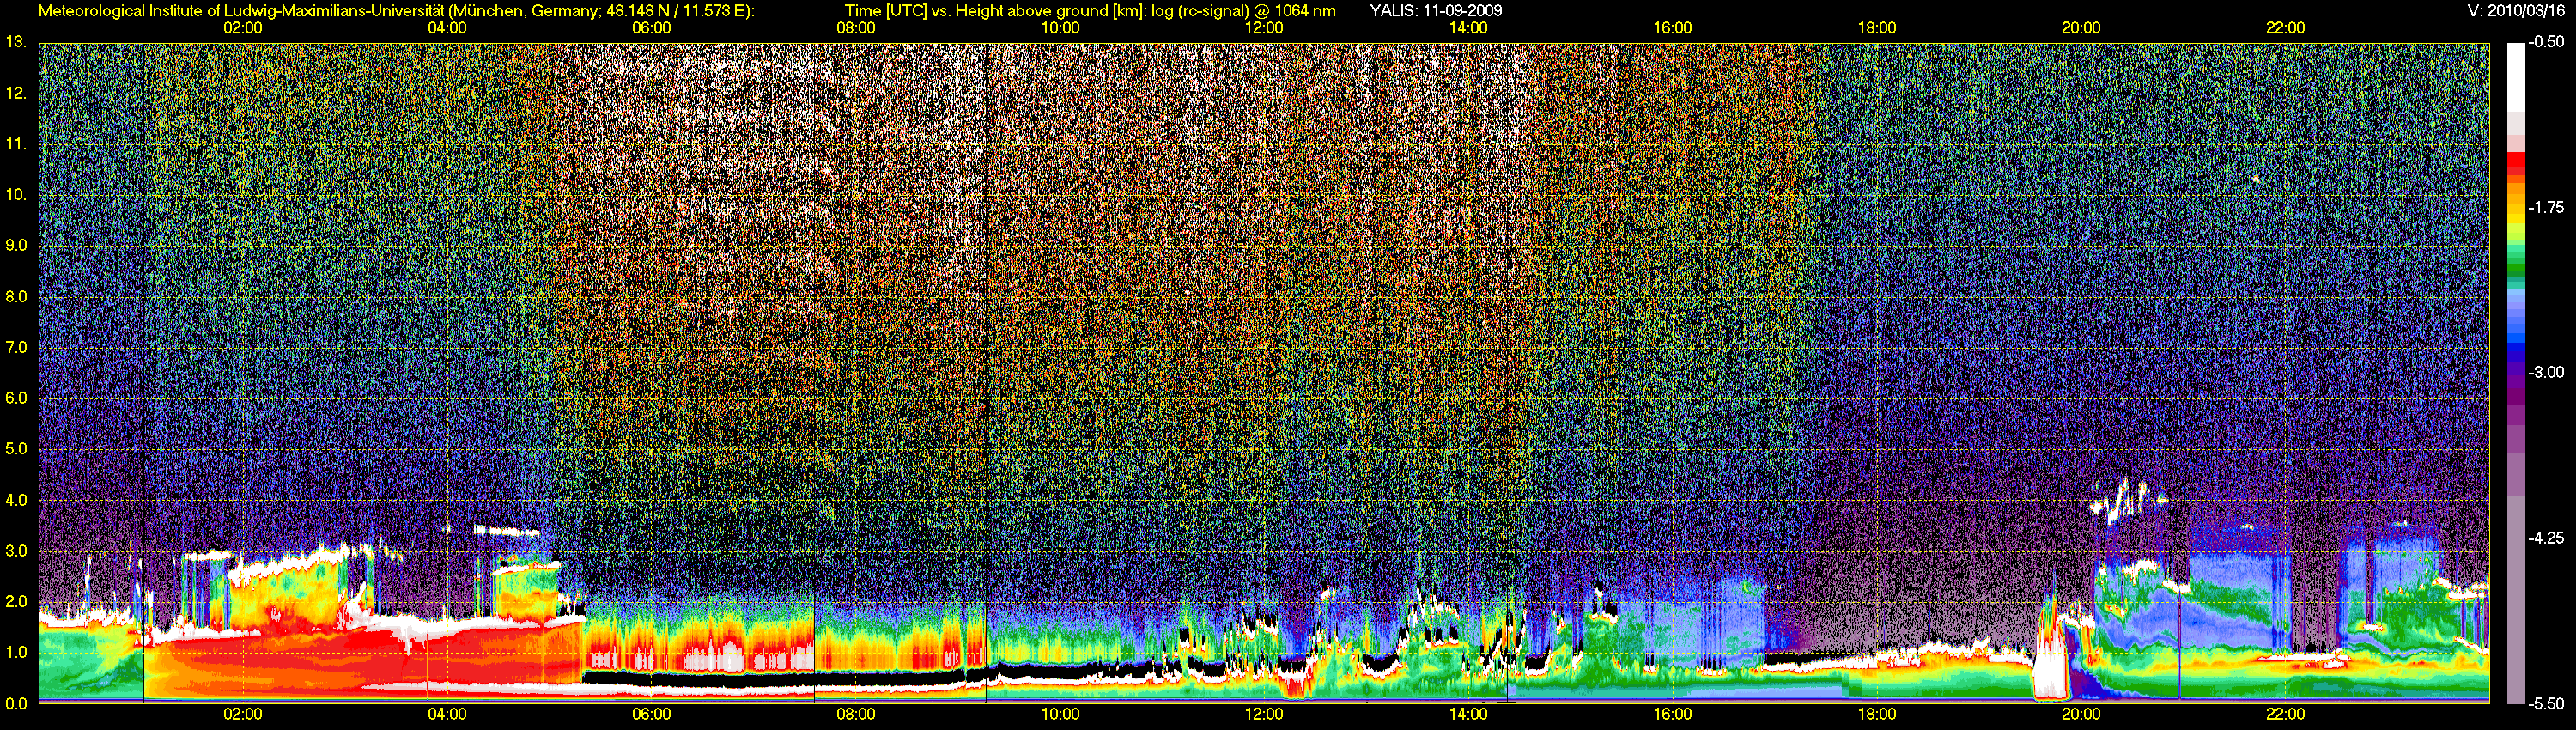This screenshot has width=2576, height=730.
Task: Pick the white segment of the color scale
Action: (2515, 76)
